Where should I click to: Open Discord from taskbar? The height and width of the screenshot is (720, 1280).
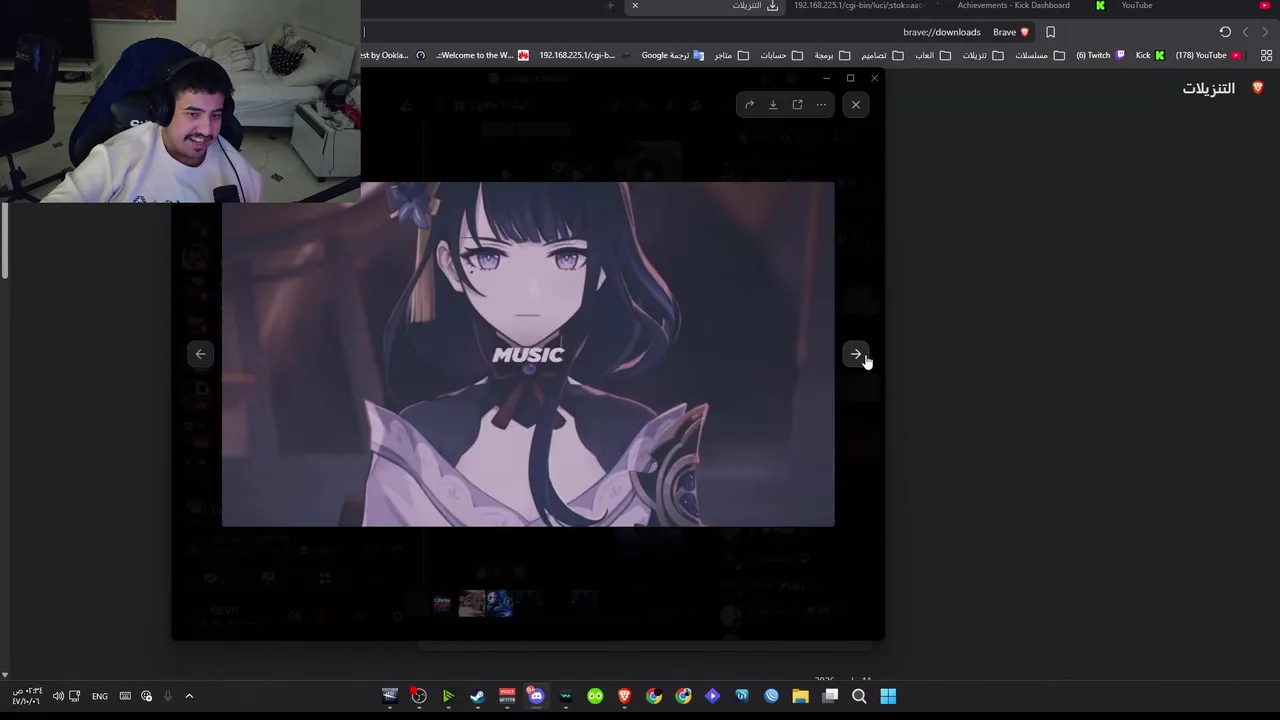pyautogui.click(x=536, y=696)
